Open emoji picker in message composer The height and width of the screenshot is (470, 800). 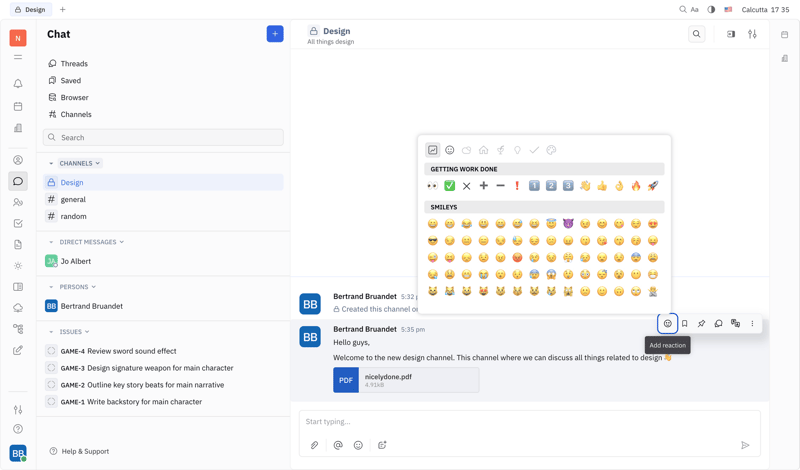click(358, 445)
